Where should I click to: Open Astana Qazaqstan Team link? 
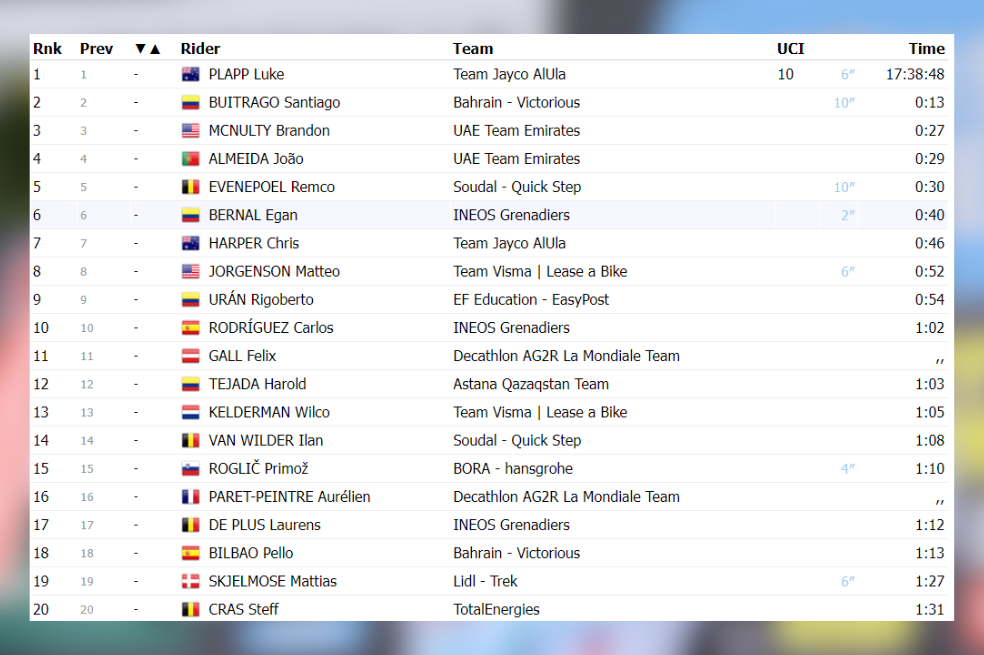click(x=531, y=384)
